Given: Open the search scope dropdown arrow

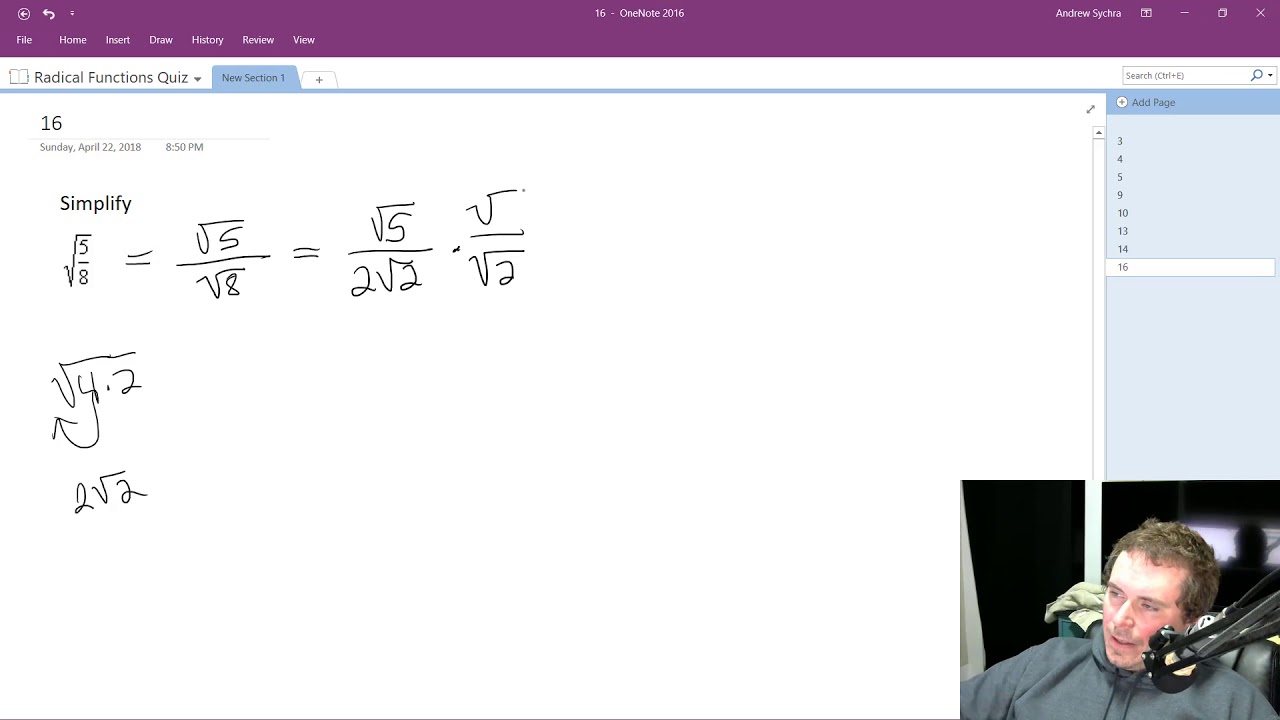Looking at the screenshot, I should (x=1270, y=75).
